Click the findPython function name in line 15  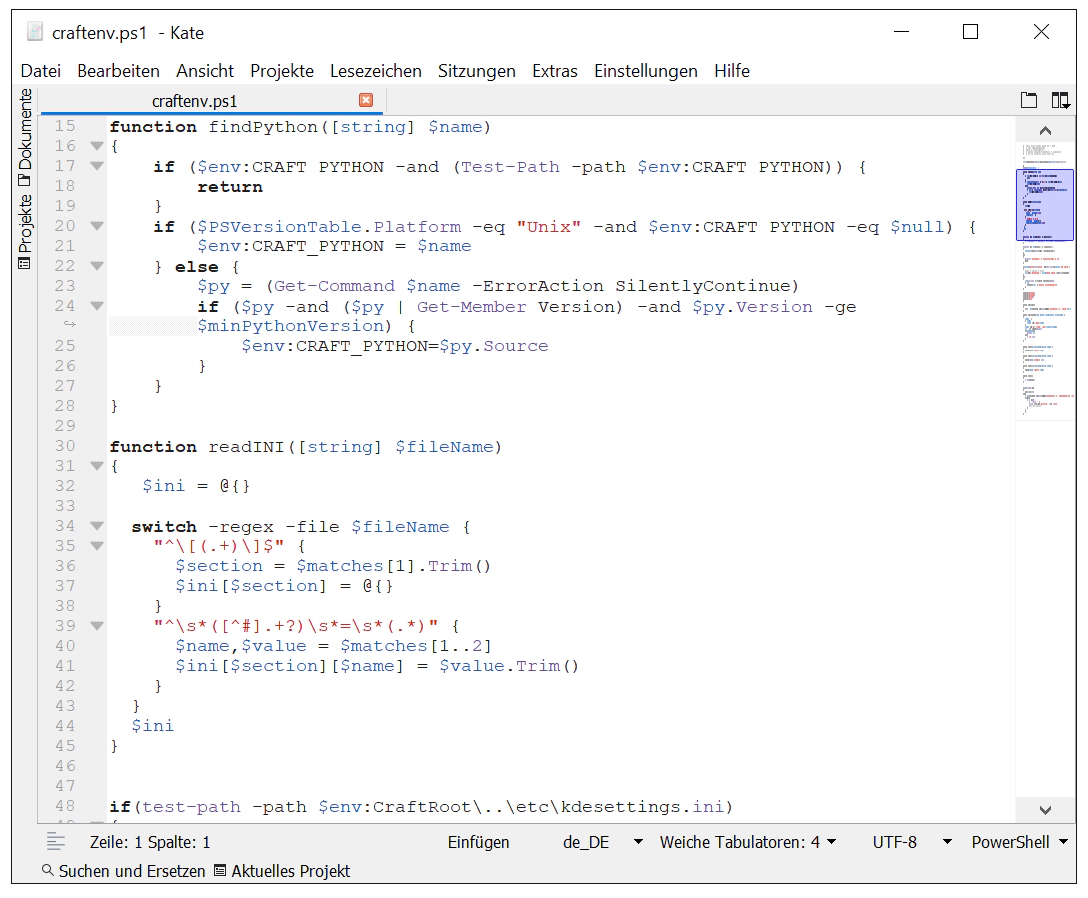(x=263, y=127)
